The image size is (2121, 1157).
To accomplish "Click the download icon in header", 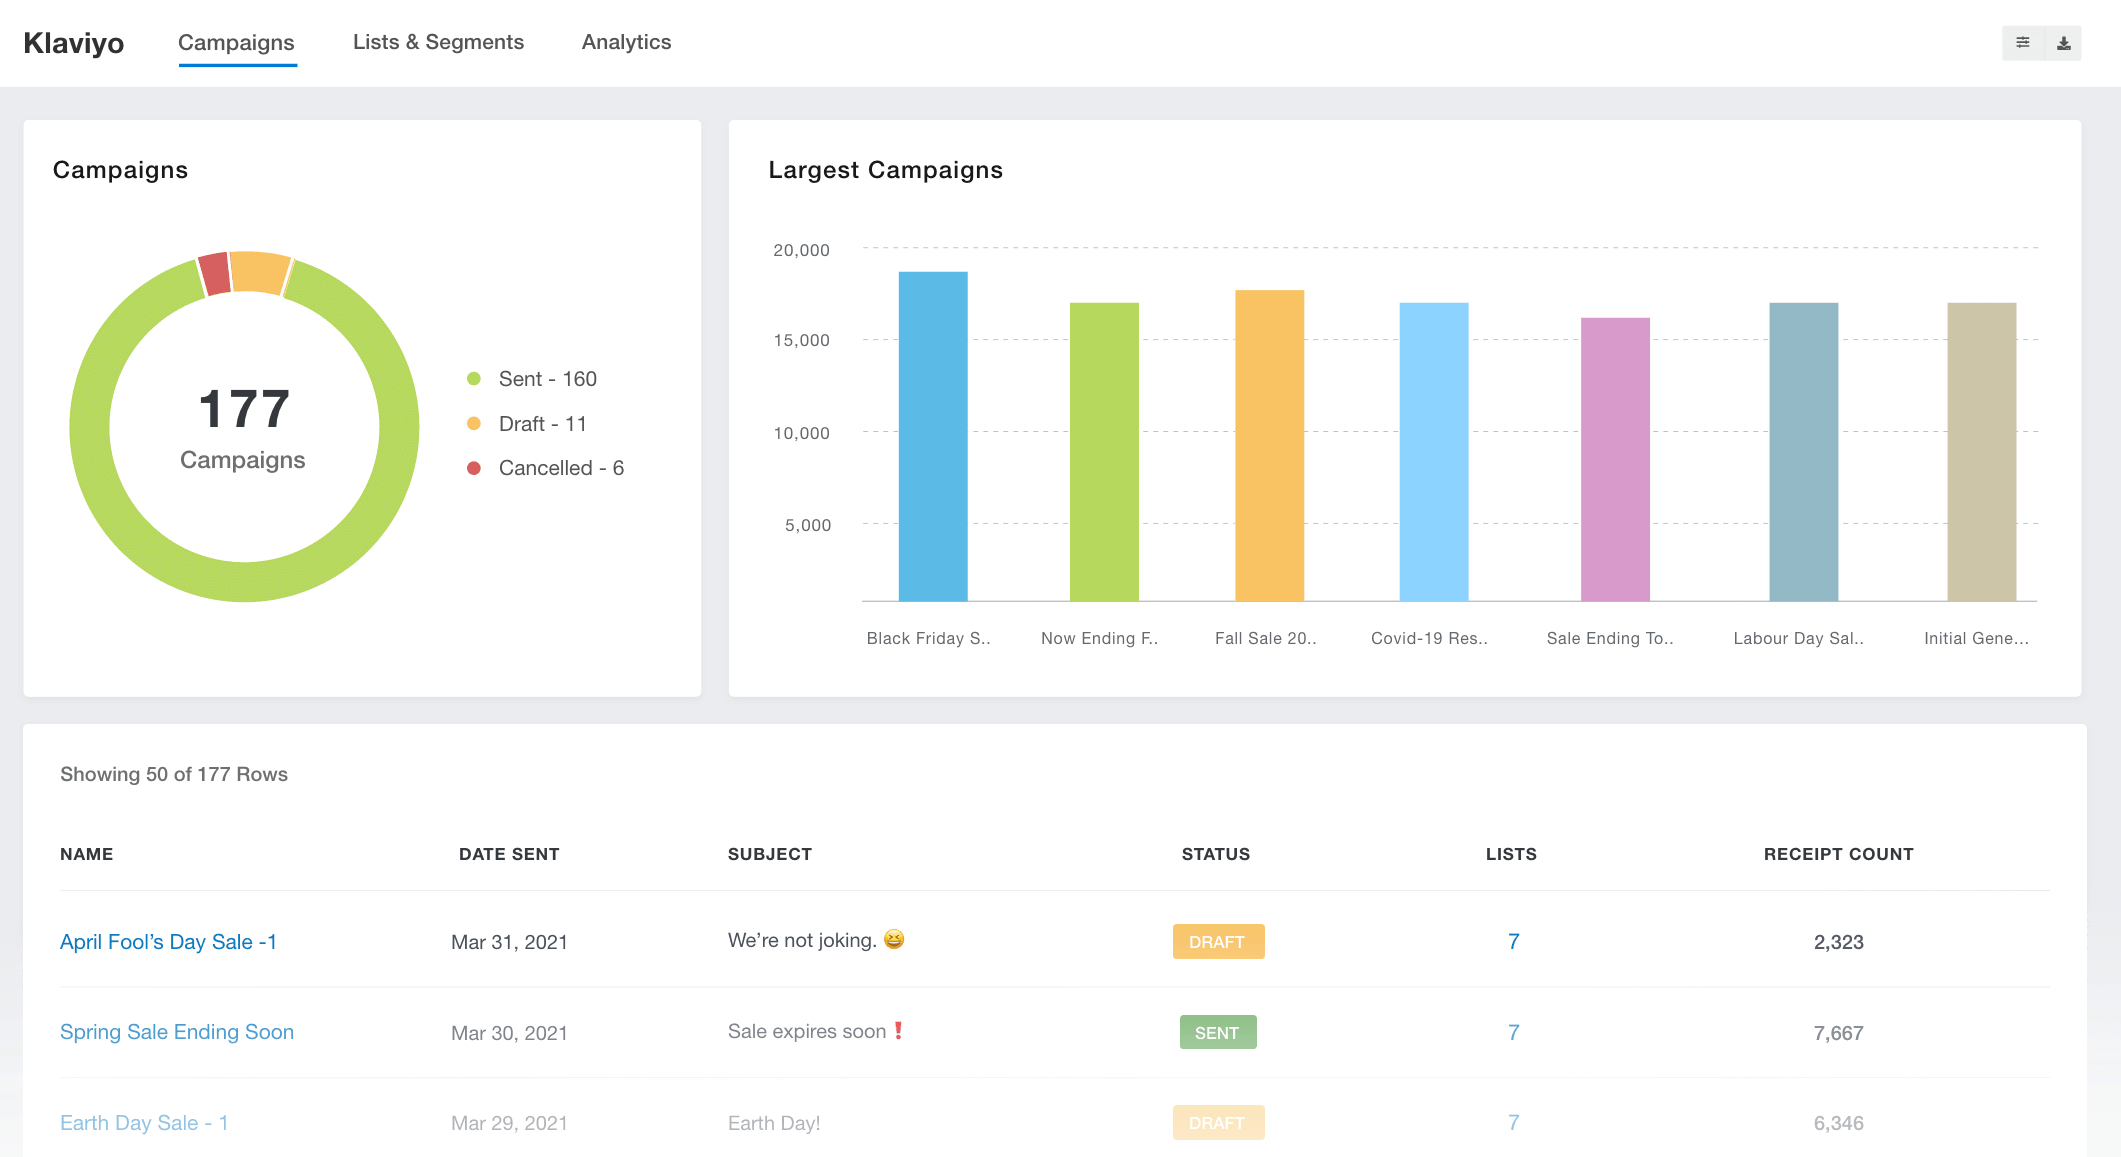I will click(x=2063, y=43).
